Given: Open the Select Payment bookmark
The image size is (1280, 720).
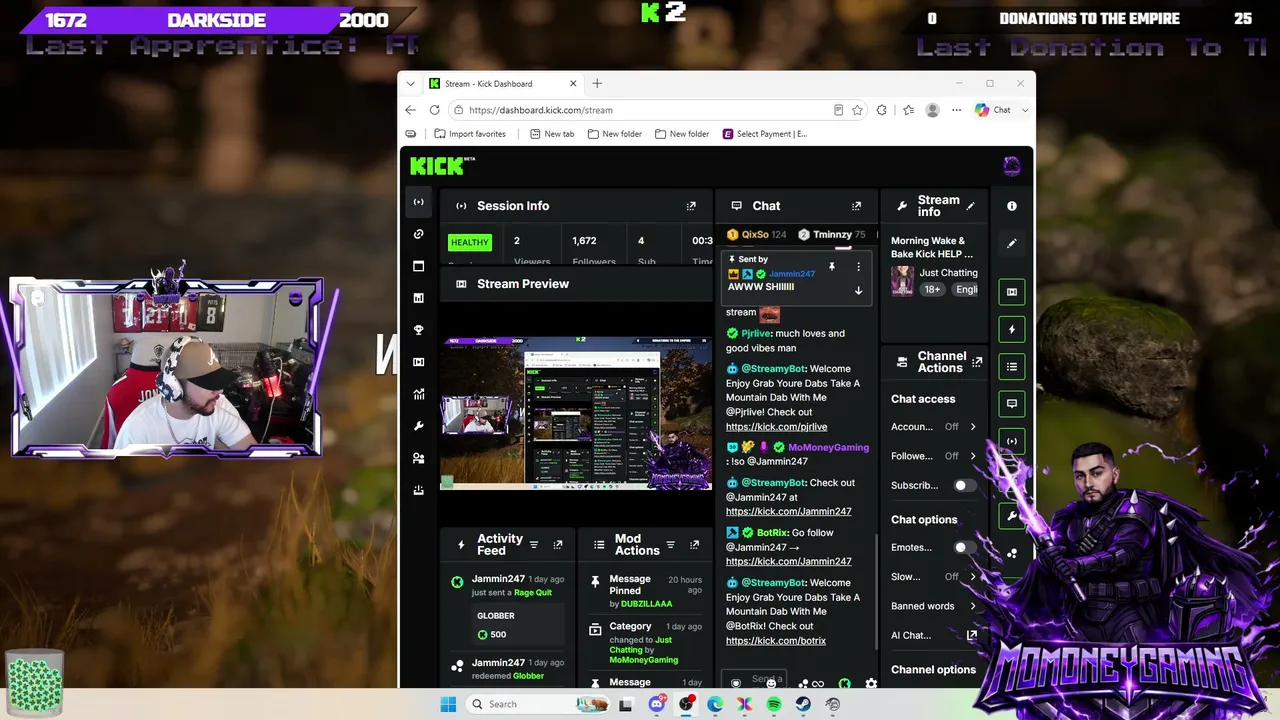Looking at the screenshot, I should click(x=765, y=134).
